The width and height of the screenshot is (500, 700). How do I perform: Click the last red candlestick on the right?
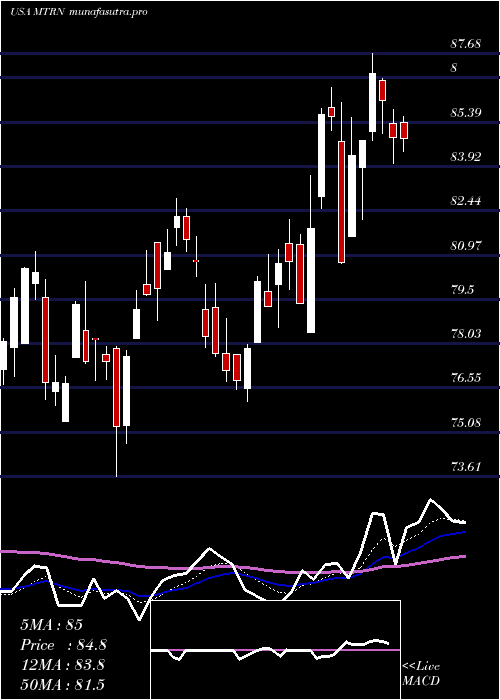pyautogui.click(x=404, y=130)
